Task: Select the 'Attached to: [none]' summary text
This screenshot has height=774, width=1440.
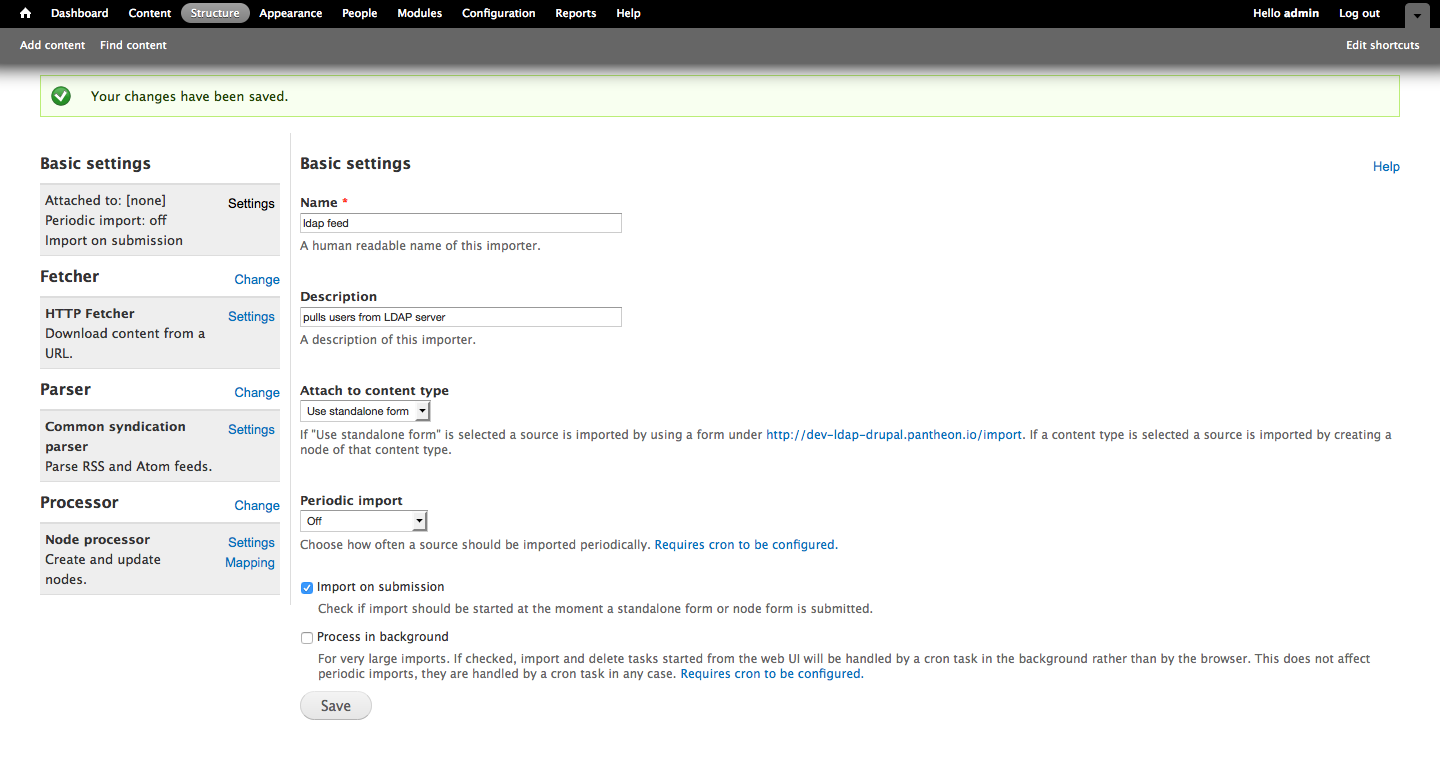Action: point(105,200)
